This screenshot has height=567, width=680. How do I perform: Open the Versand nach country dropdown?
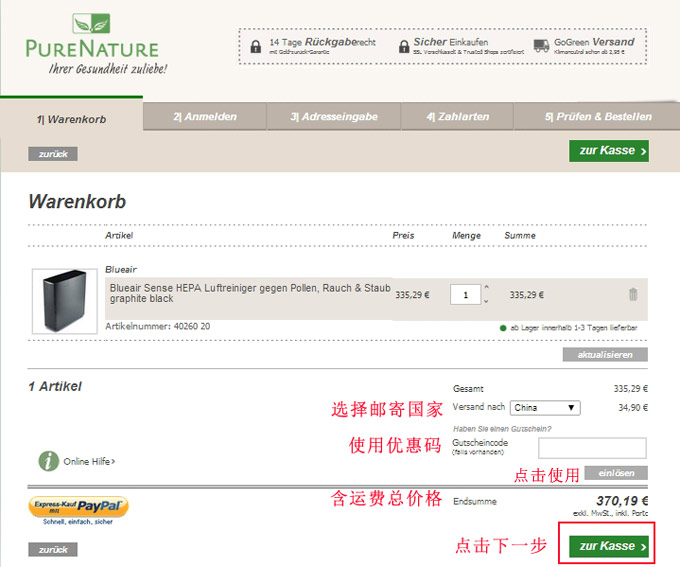[x=545, y=408]
